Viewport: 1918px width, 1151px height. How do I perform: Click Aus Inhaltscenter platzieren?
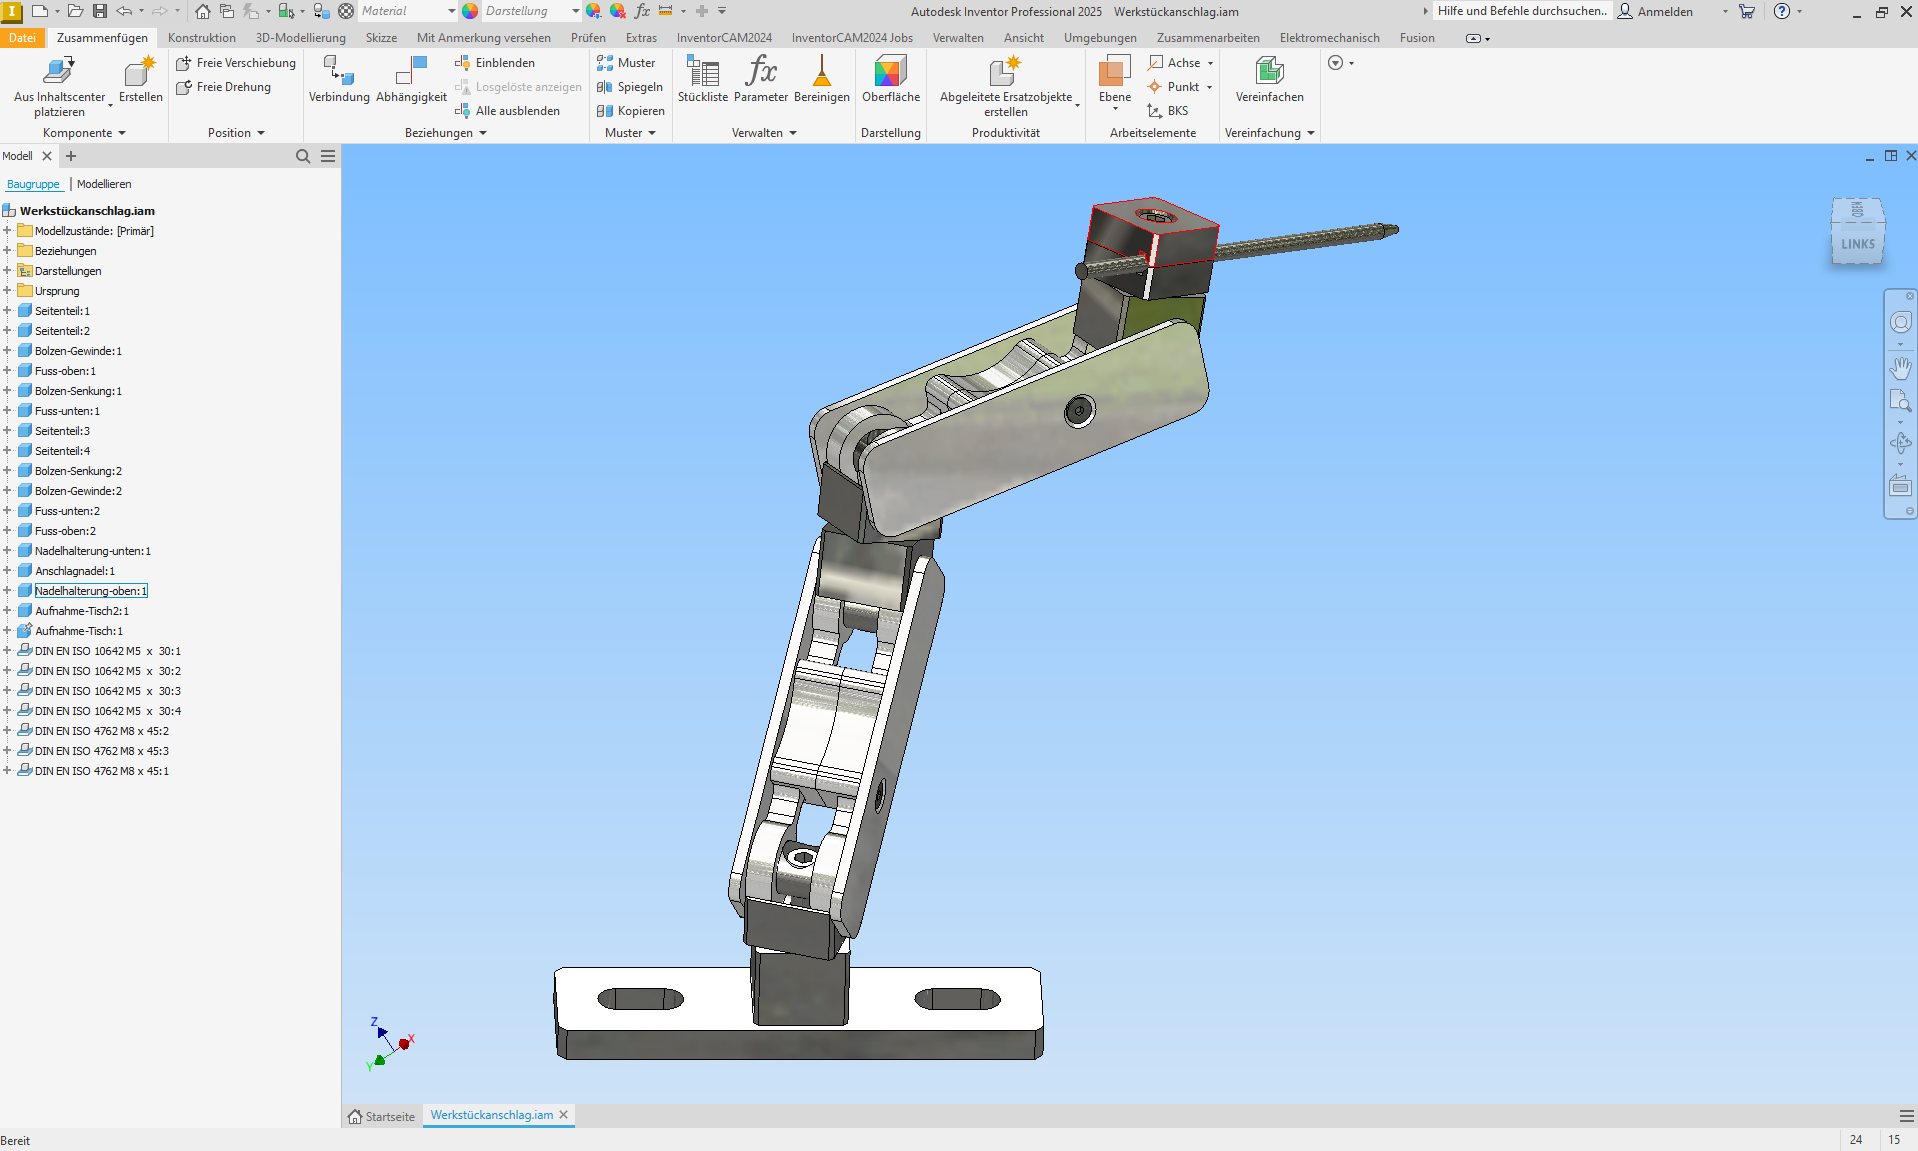(x=58, y=80)
